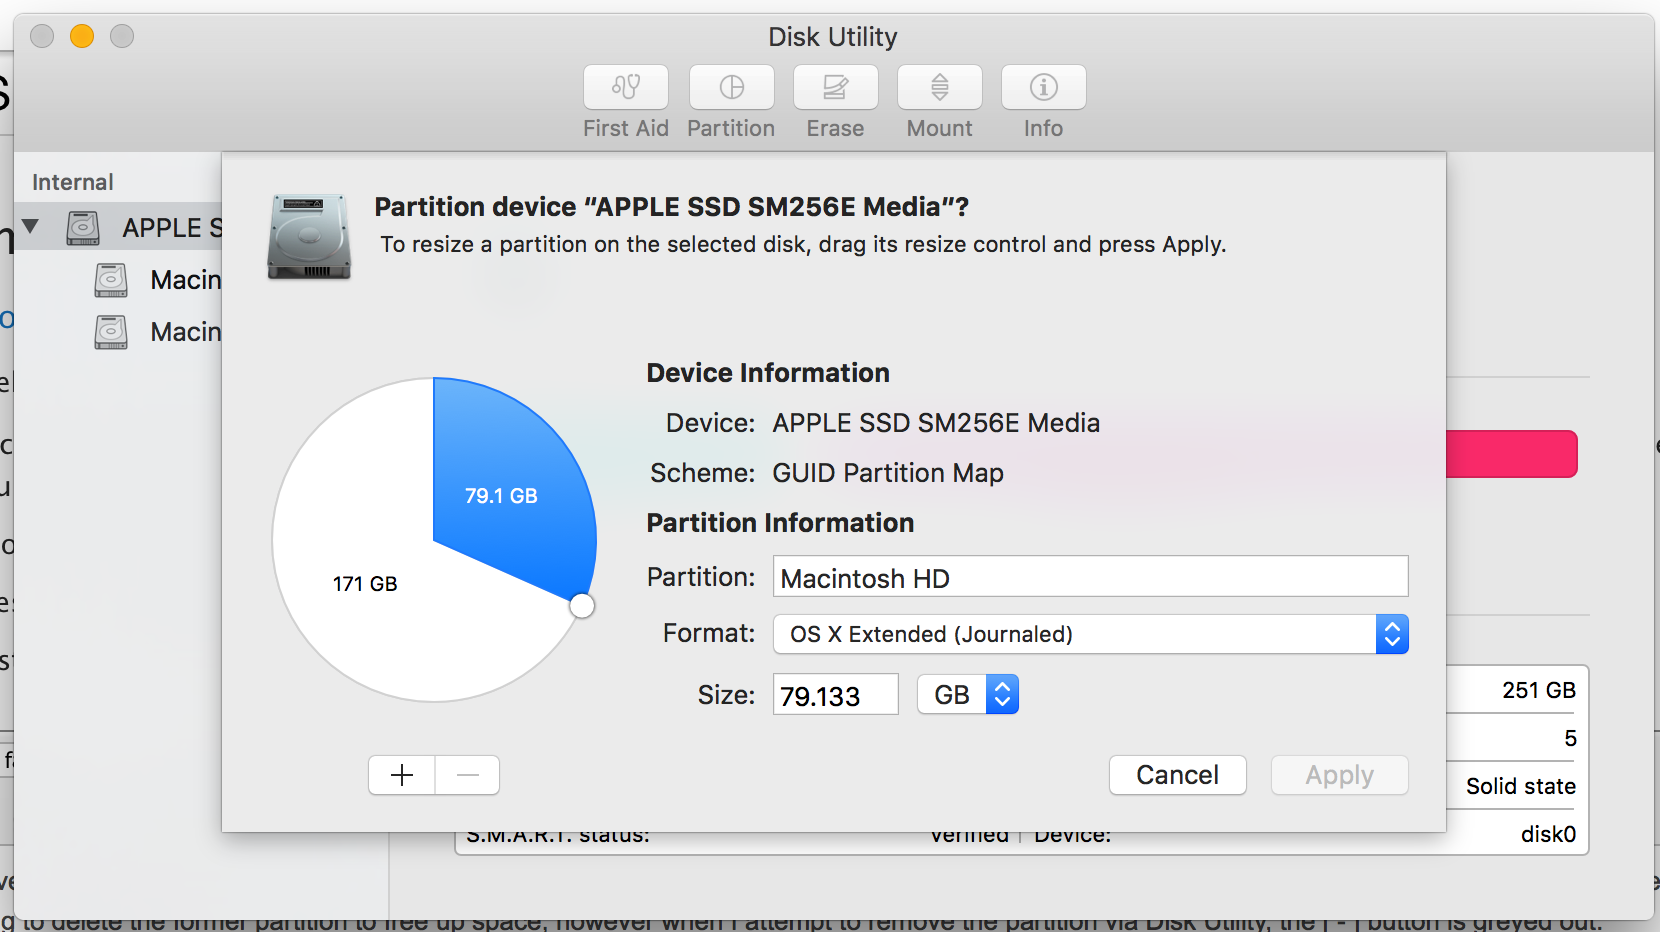
Task: Click the Disk Utility window title
Action: point(833,37)
